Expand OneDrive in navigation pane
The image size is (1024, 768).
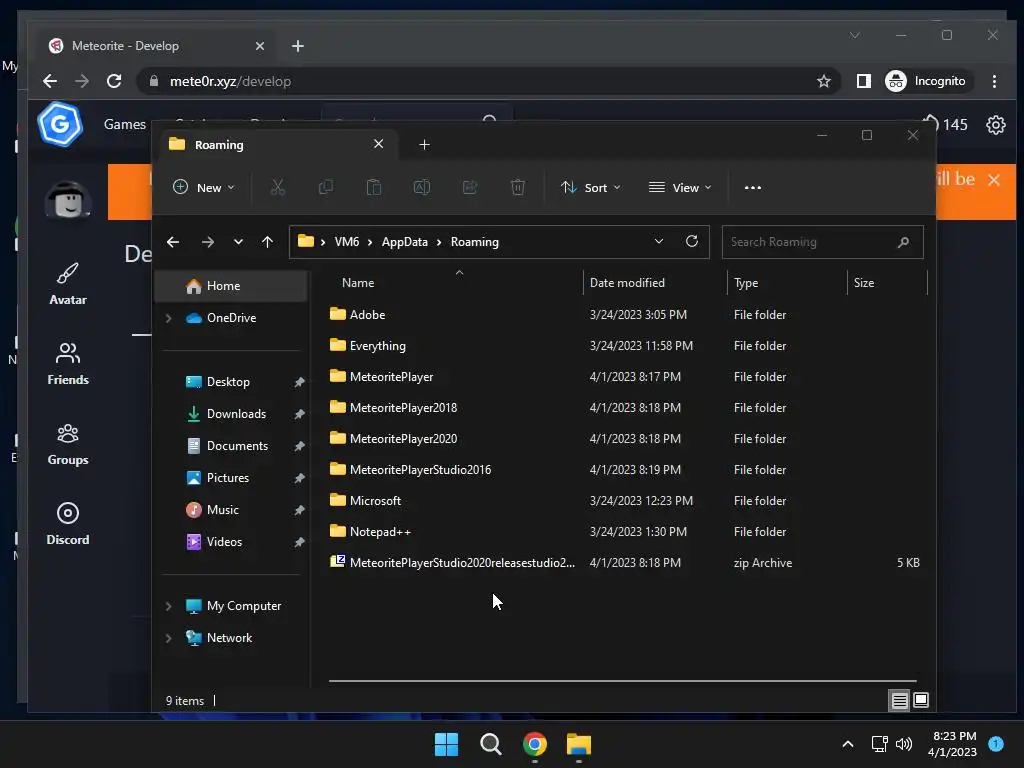click(168, 318)
